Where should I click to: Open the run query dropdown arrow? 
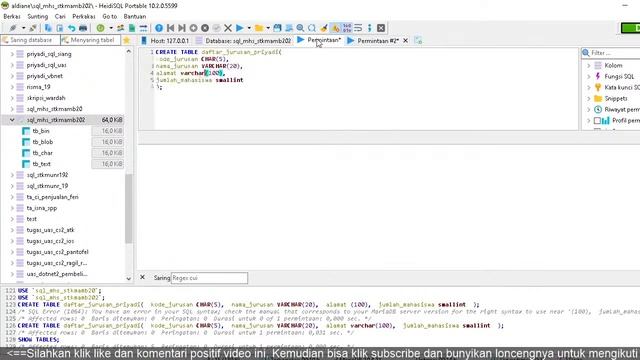coord(249,28)
